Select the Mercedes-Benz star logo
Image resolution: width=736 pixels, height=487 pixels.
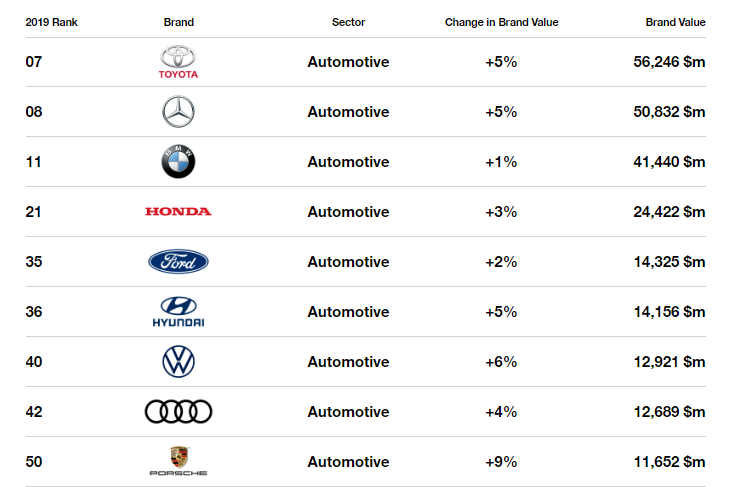(178, 112)
